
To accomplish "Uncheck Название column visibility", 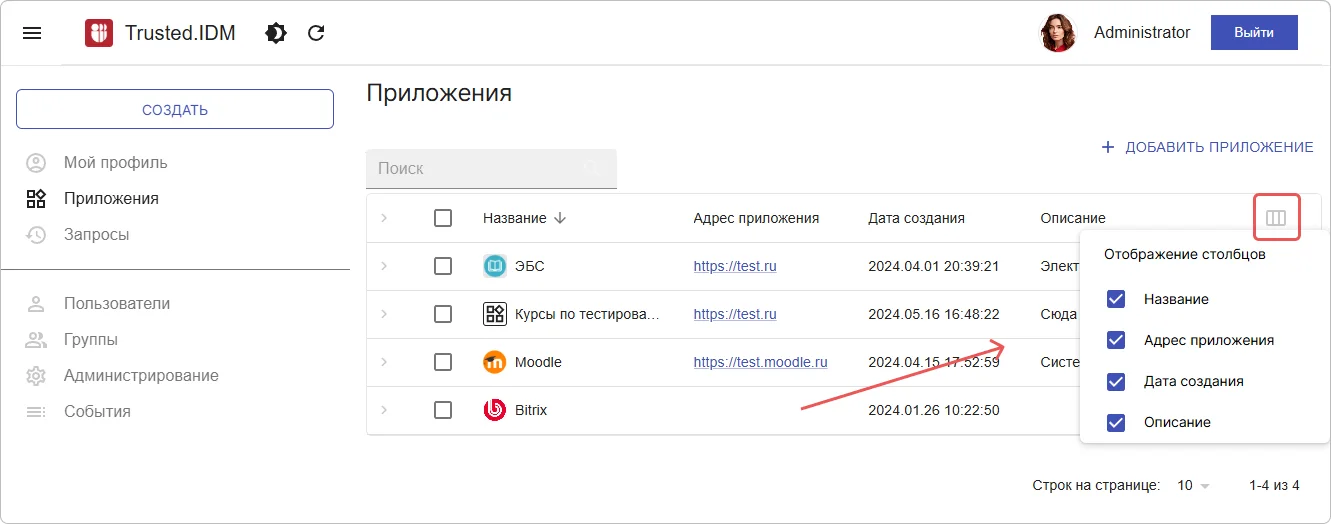I will pos(1116,299).
